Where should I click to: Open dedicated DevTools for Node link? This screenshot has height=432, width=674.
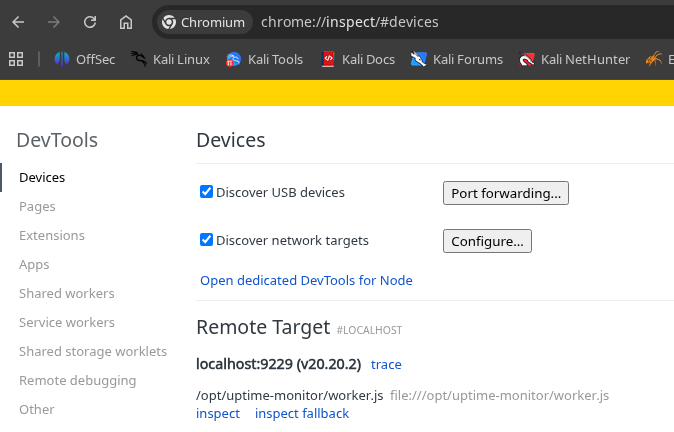tap(306, 280)
